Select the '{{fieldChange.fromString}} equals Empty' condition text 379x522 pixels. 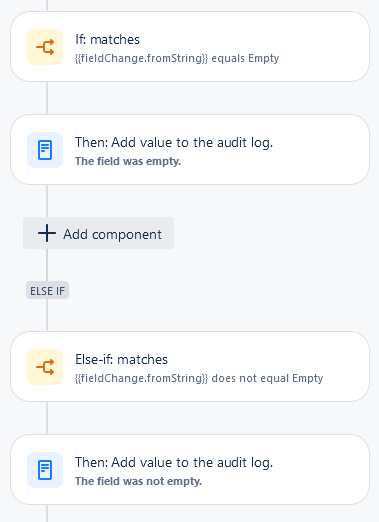point(177,58)
